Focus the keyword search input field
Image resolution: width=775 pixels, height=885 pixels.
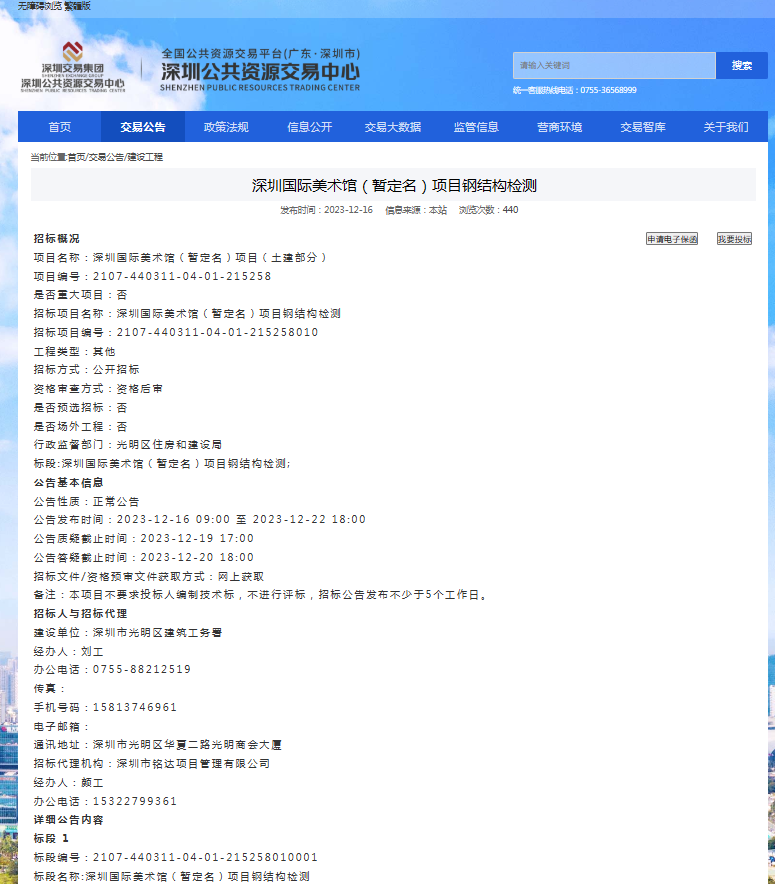(614, 66)
